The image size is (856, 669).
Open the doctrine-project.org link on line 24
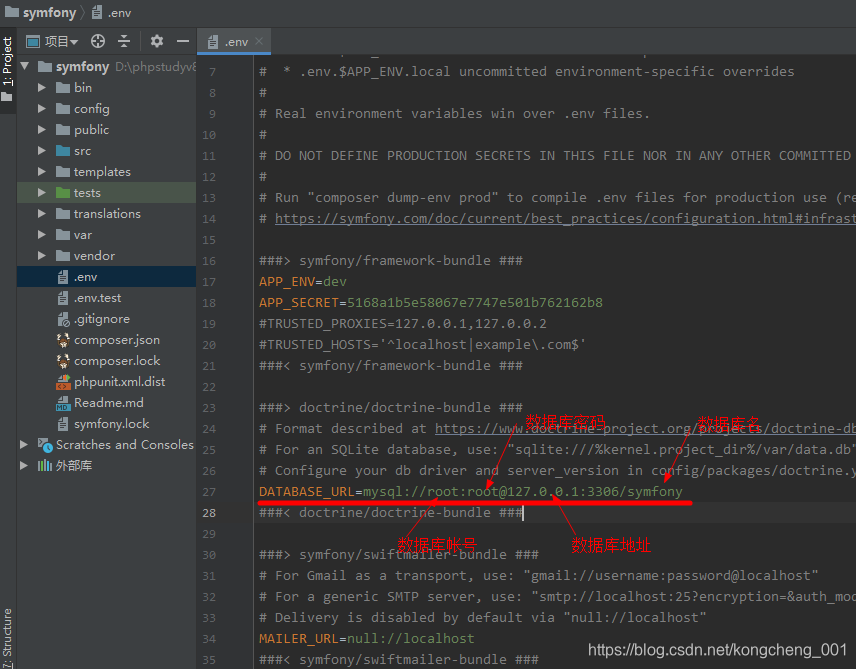pyautogui.click(x=645, y=429)
